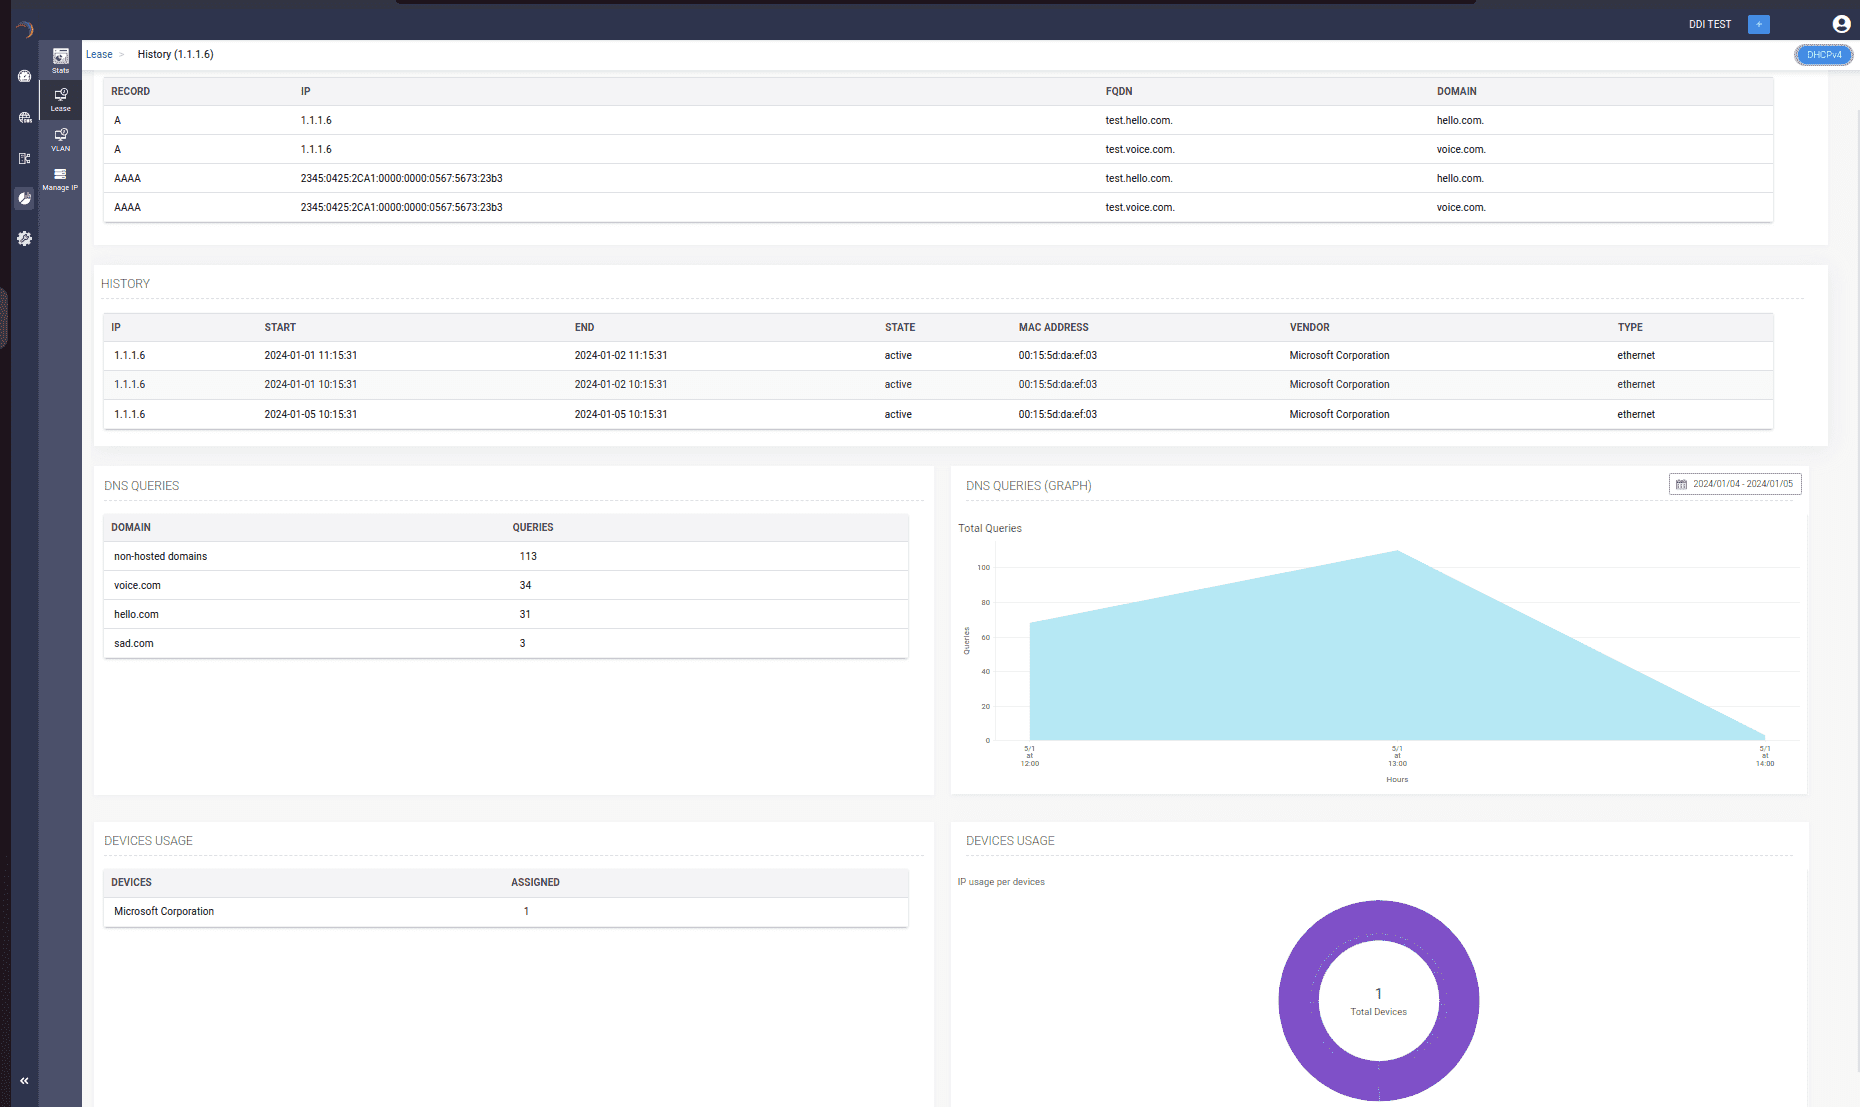Select the pie chart analytics icon
Image resolution: width=1860 pixels, height=1107 pixels.
point(24,198)
